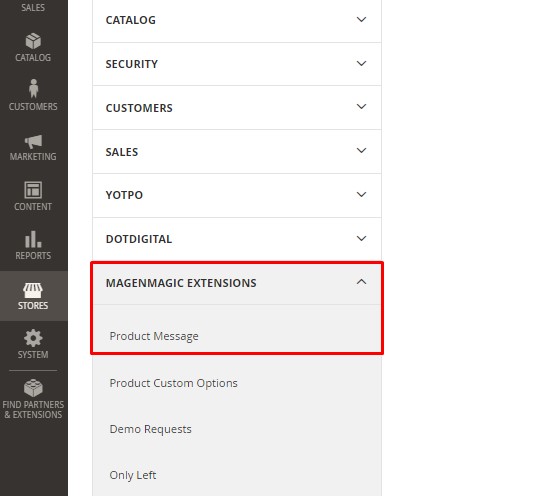Click the Customers person icon
Viewport: 545px width, 496px height.
[33, 88]
